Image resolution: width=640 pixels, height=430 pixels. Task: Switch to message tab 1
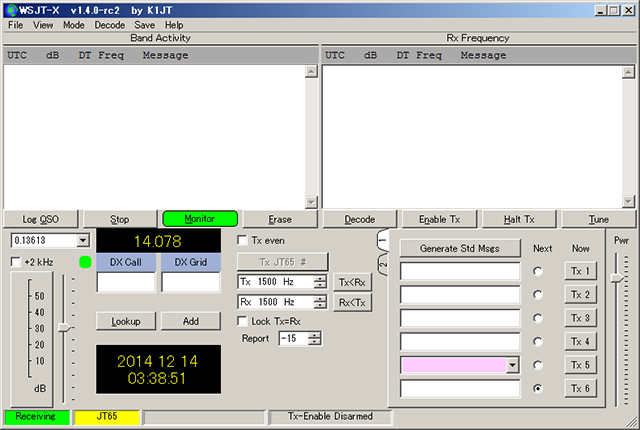pos(382,240)
